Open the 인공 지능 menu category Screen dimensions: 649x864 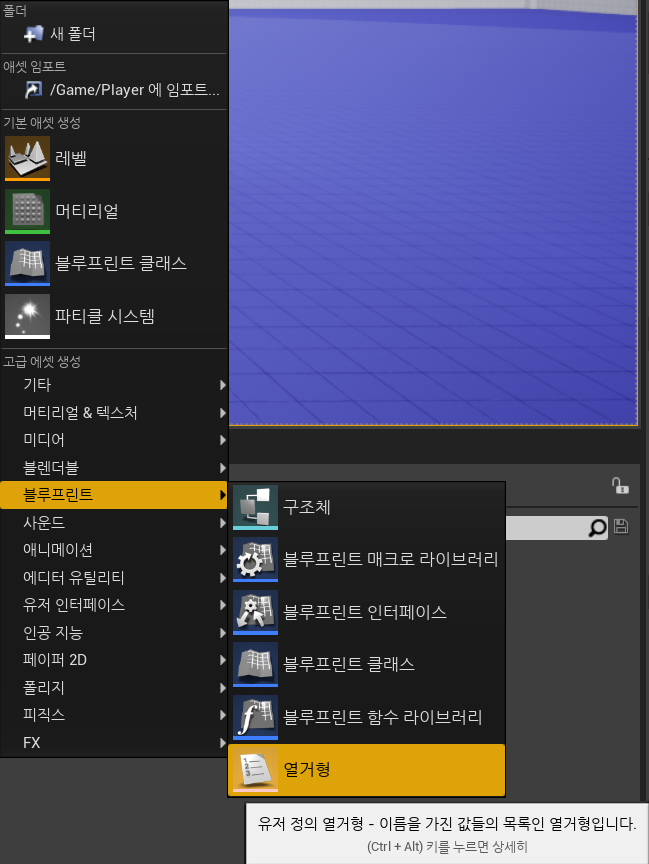(x=114, y=633)
